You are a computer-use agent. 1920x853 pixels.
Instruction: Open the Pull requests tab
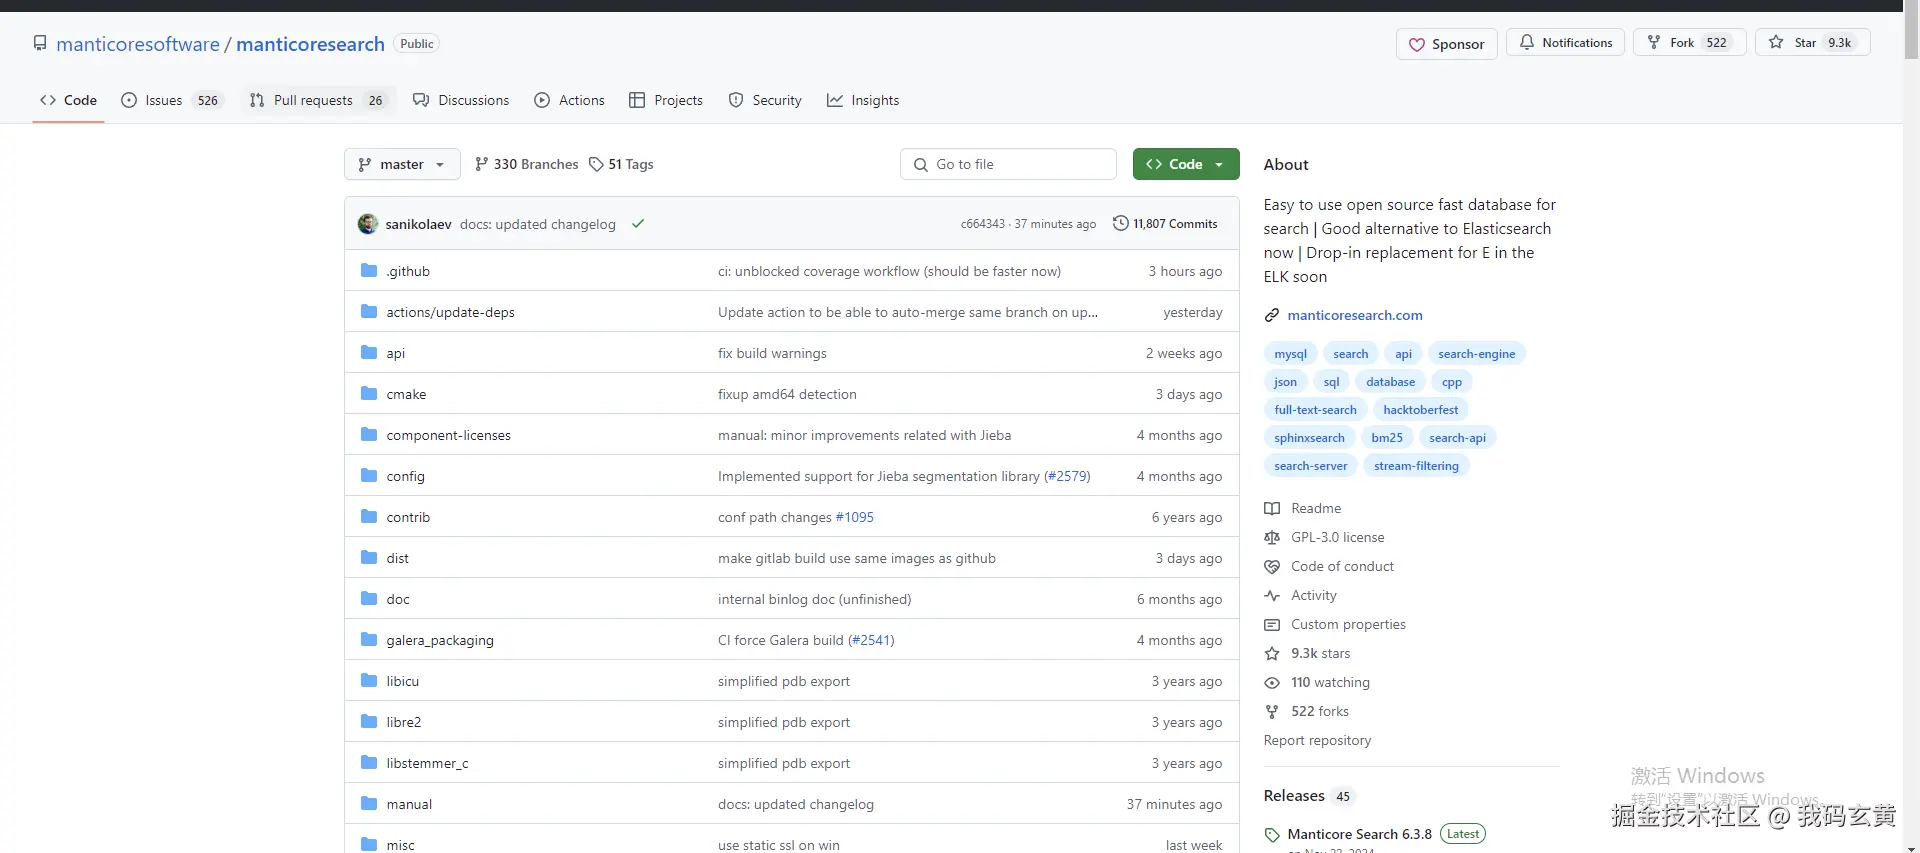click(x=317, y=100)
